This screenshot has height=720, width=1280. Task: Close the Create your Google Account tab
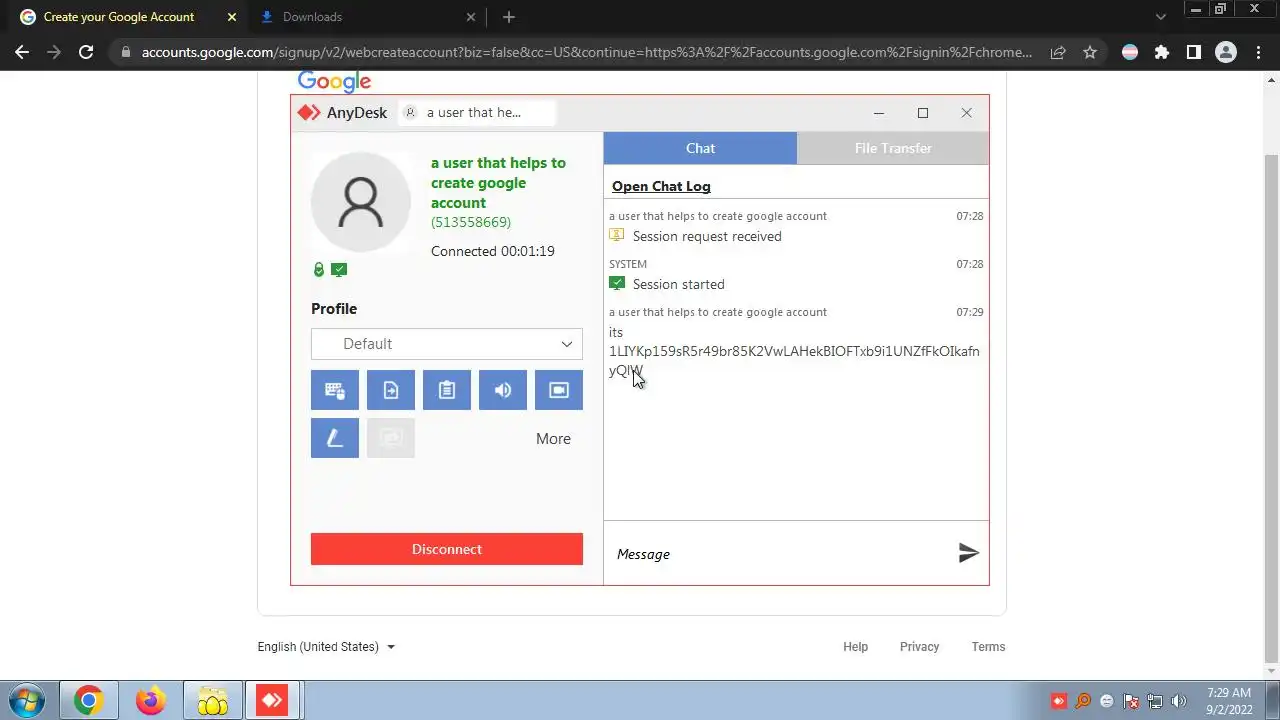[232, 17]
